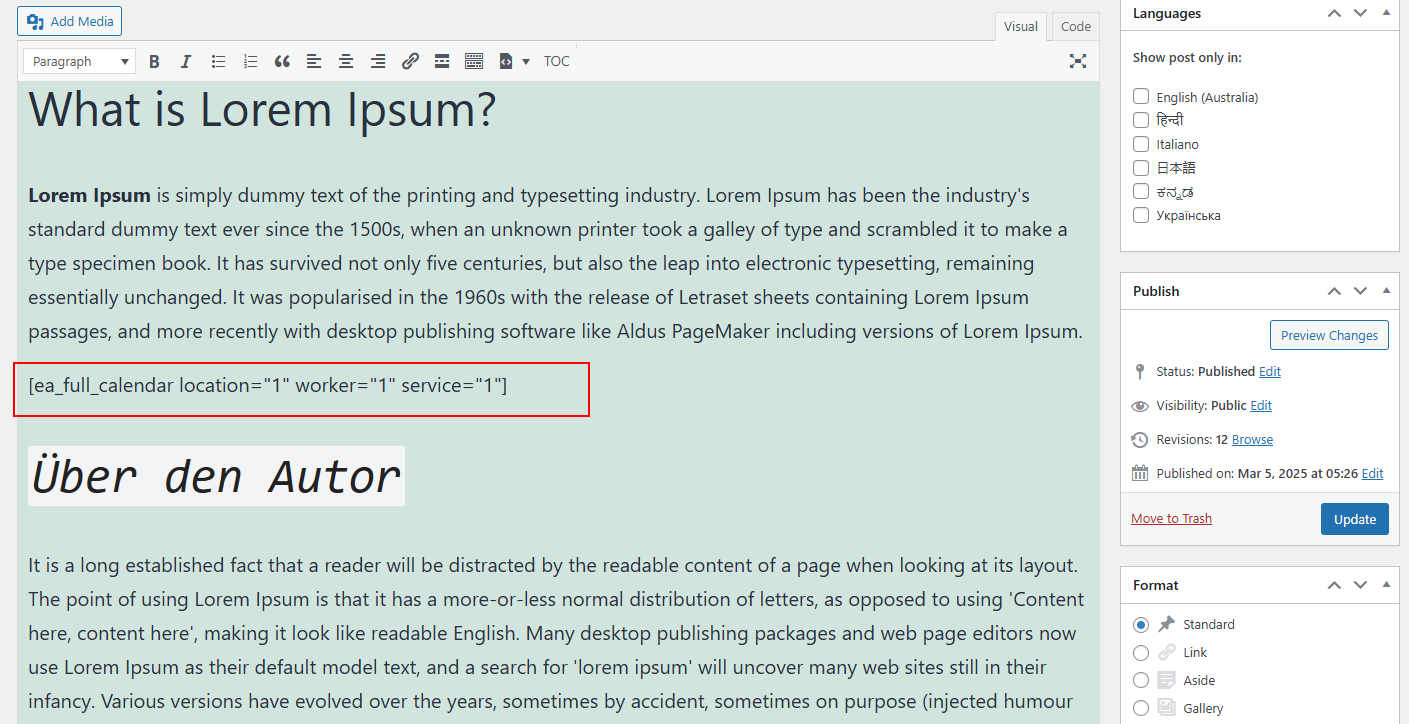Click the 'What is Lorem Ipsum?' heading

pyautogui.click(x=262, y=110)
